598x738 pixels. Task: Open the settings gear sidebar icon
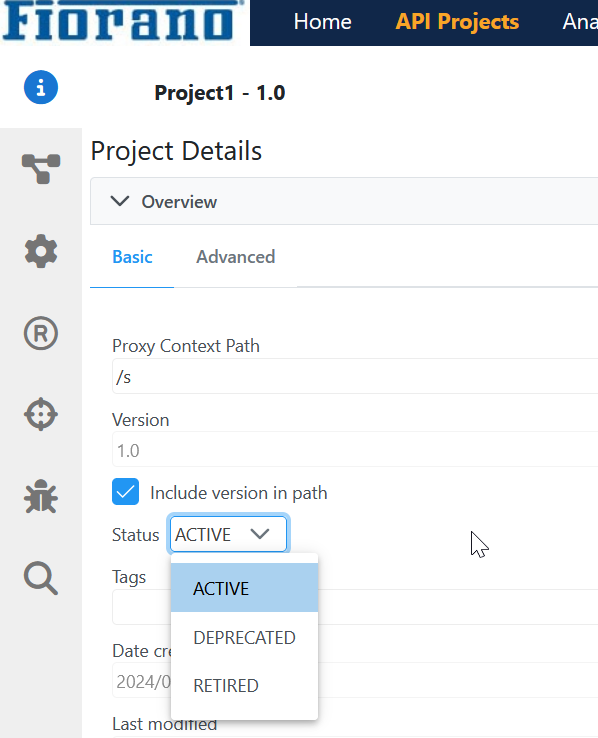[x=41, y=251]
